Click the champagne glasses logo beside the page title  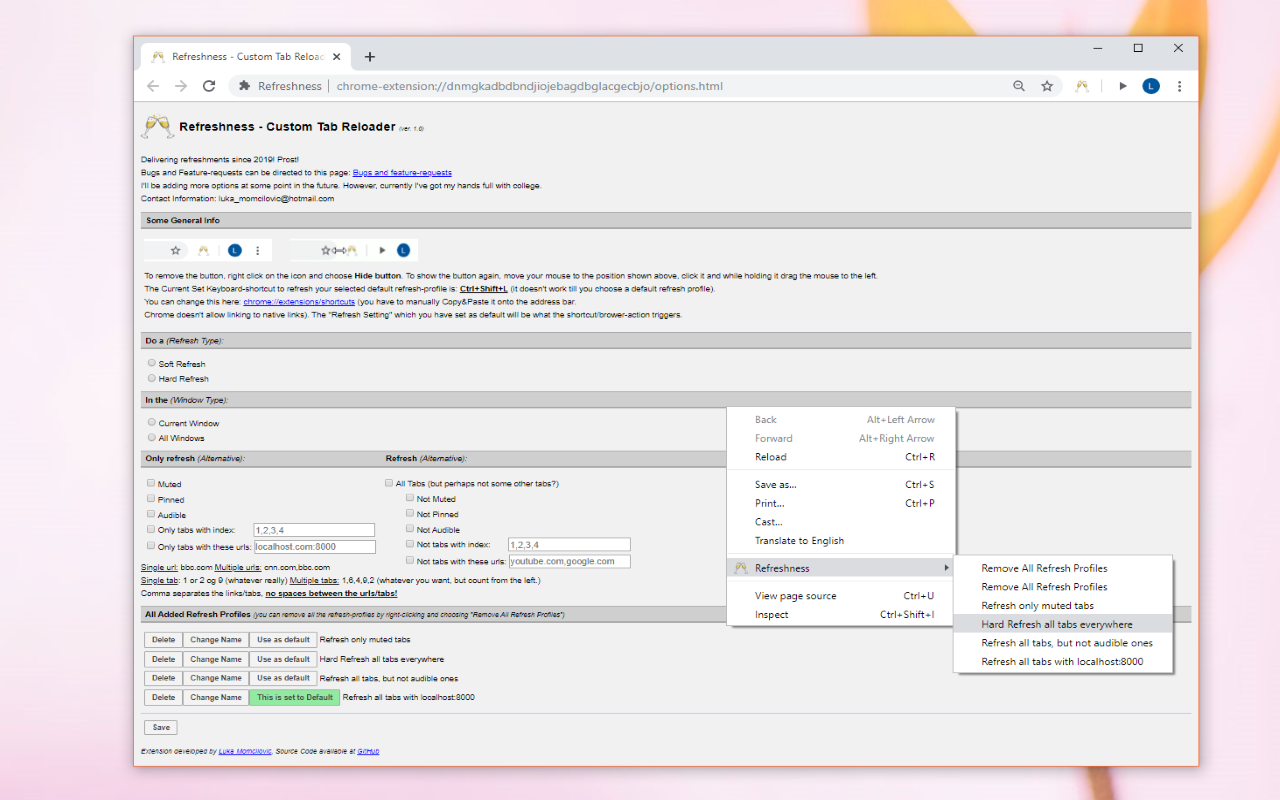click(x=157, y=127)
